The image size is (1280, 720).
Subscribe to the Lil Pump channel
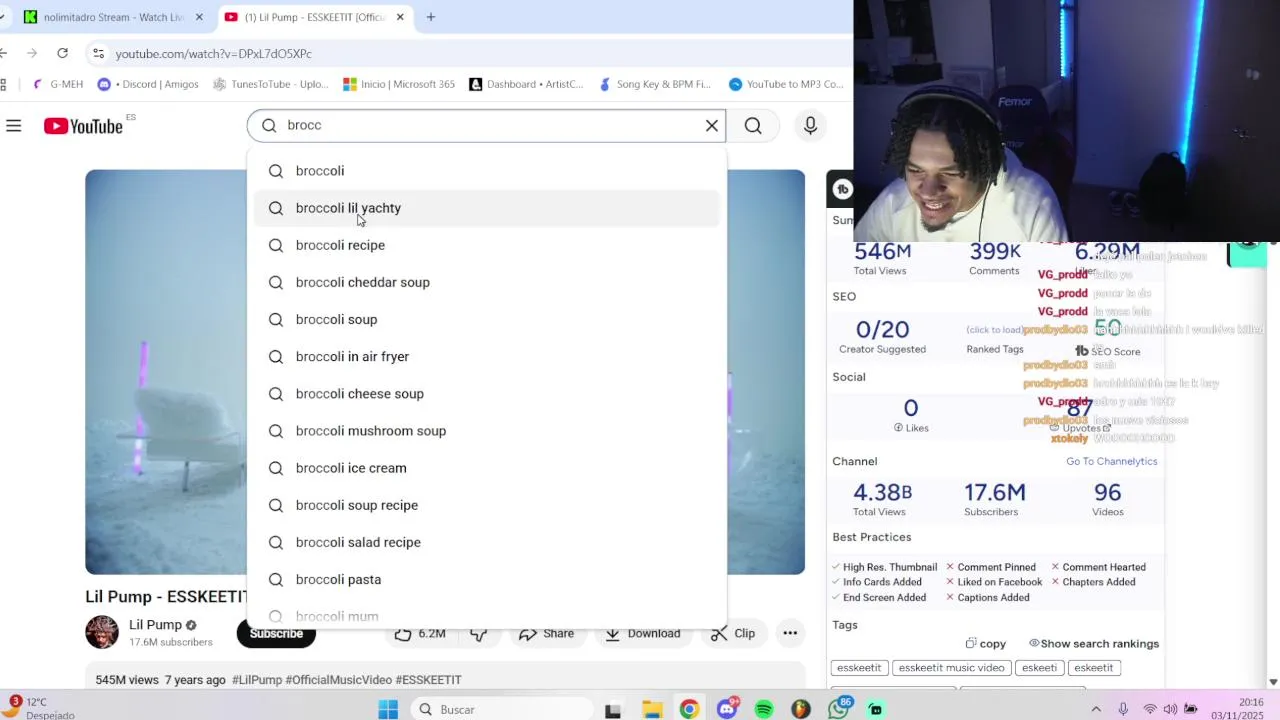click(x=276, y=633)
